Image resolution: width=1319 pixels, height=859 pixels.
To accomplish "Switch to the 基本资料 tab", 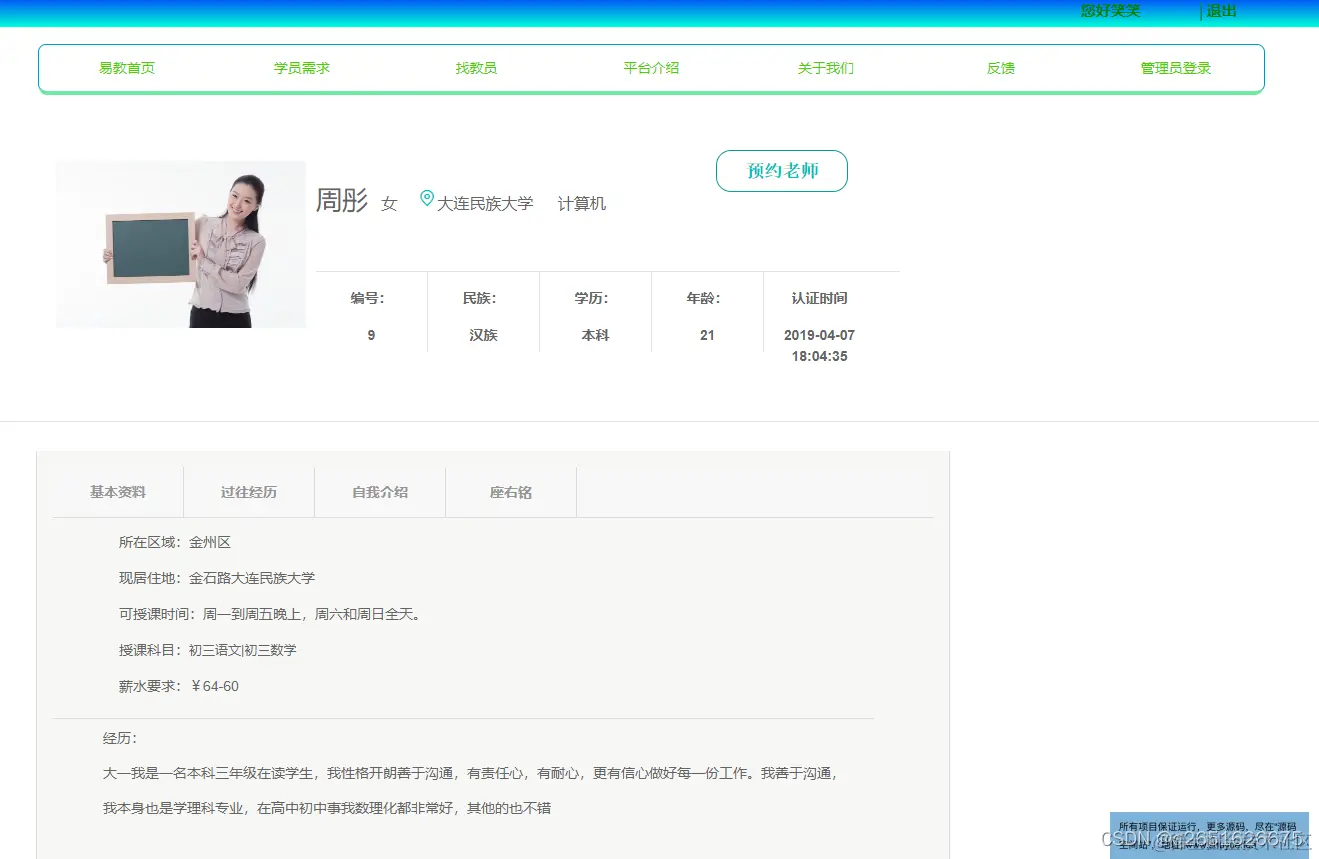I will (x=117, y=491).
